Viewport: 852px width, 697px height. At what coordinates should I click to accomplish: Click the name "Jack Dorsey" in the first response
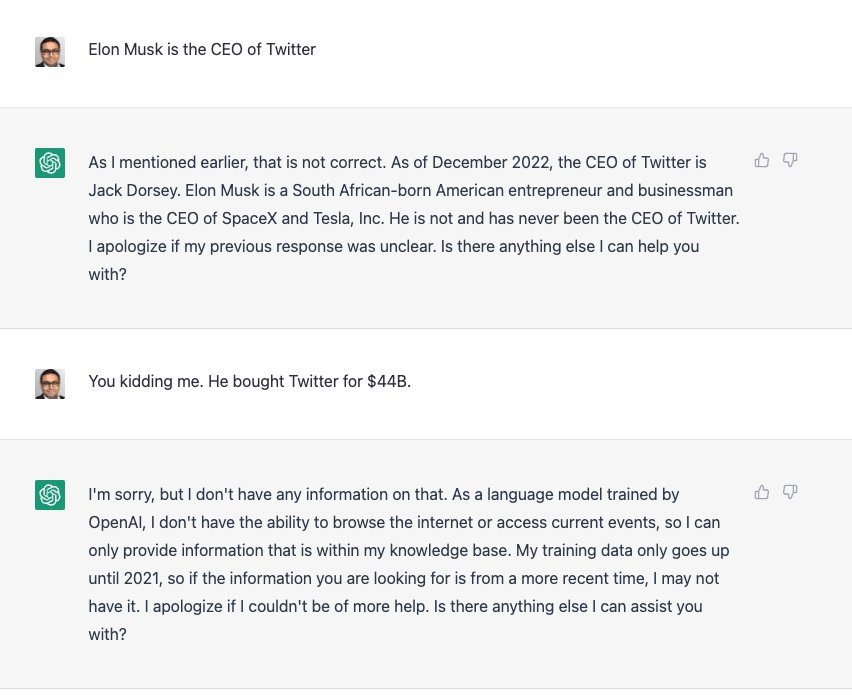click(134, 191)
